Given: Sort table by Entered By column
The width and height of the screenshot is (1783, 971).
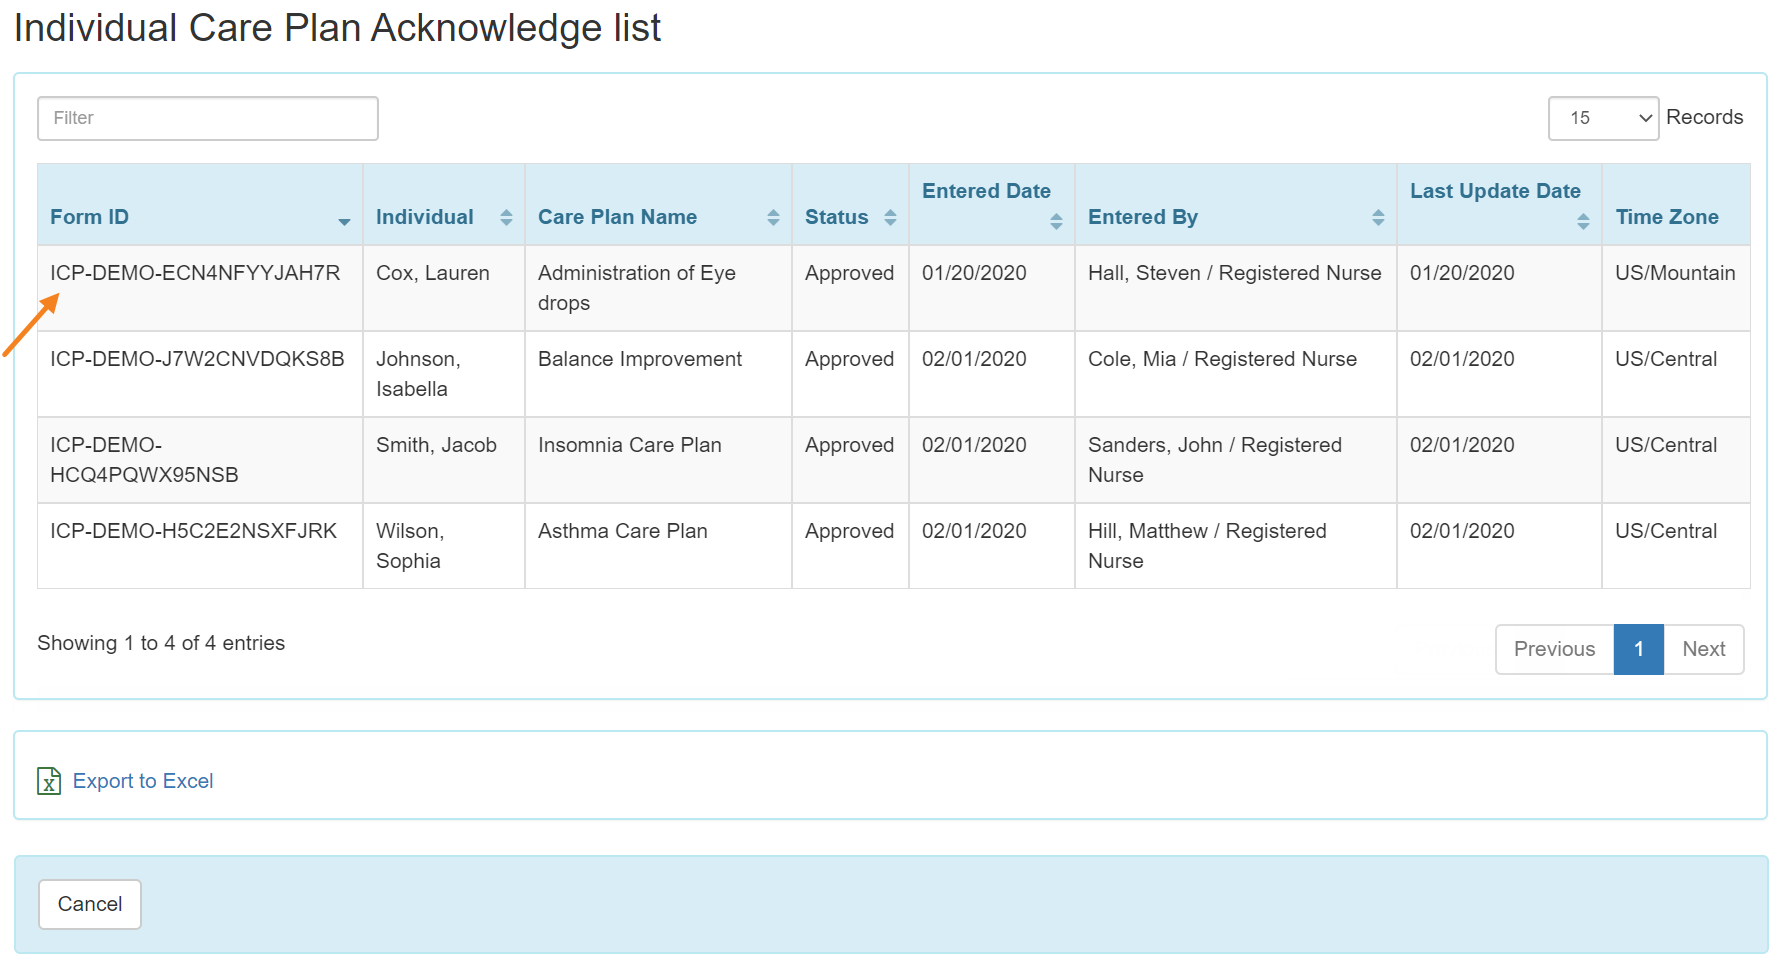Looking at the screenshot, I should (x=1377, y=218).
